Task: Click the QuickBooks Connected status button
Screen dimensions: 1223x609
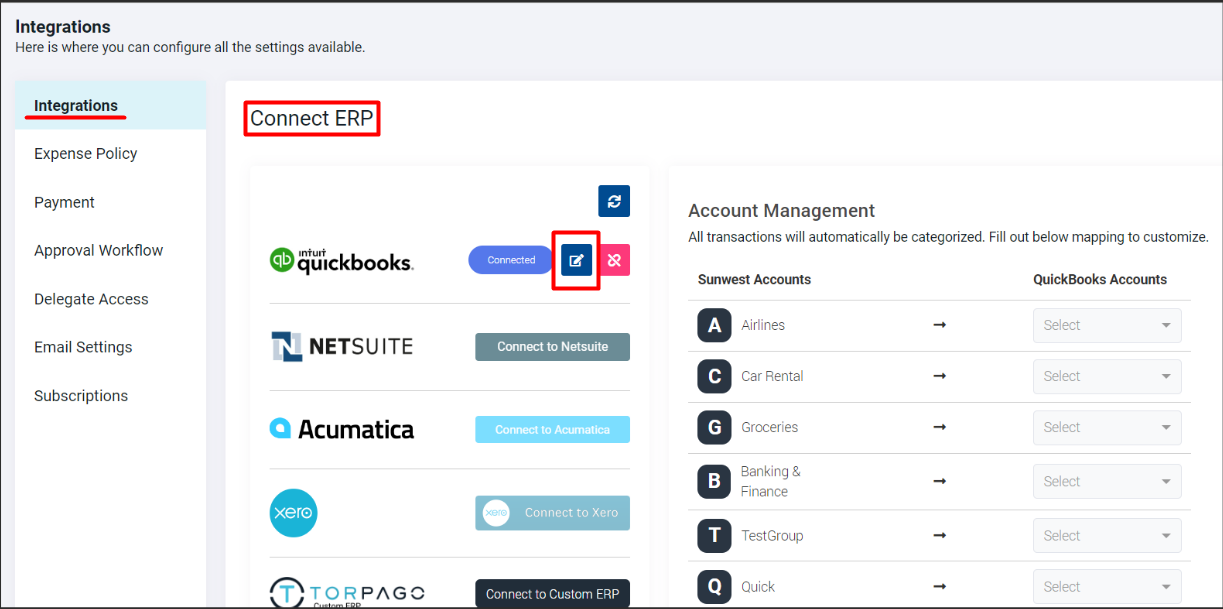Action: coord(511,260)
